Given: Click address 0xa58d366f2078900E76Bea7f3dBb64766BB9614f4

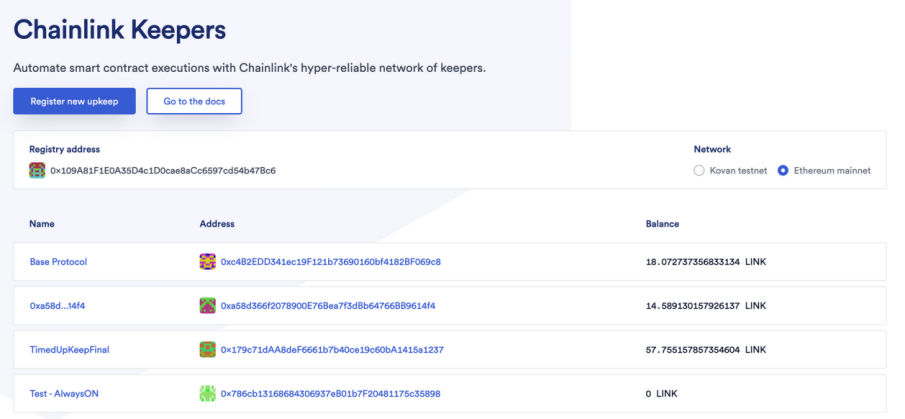Looking at the screenshot, I should (328, 306).
